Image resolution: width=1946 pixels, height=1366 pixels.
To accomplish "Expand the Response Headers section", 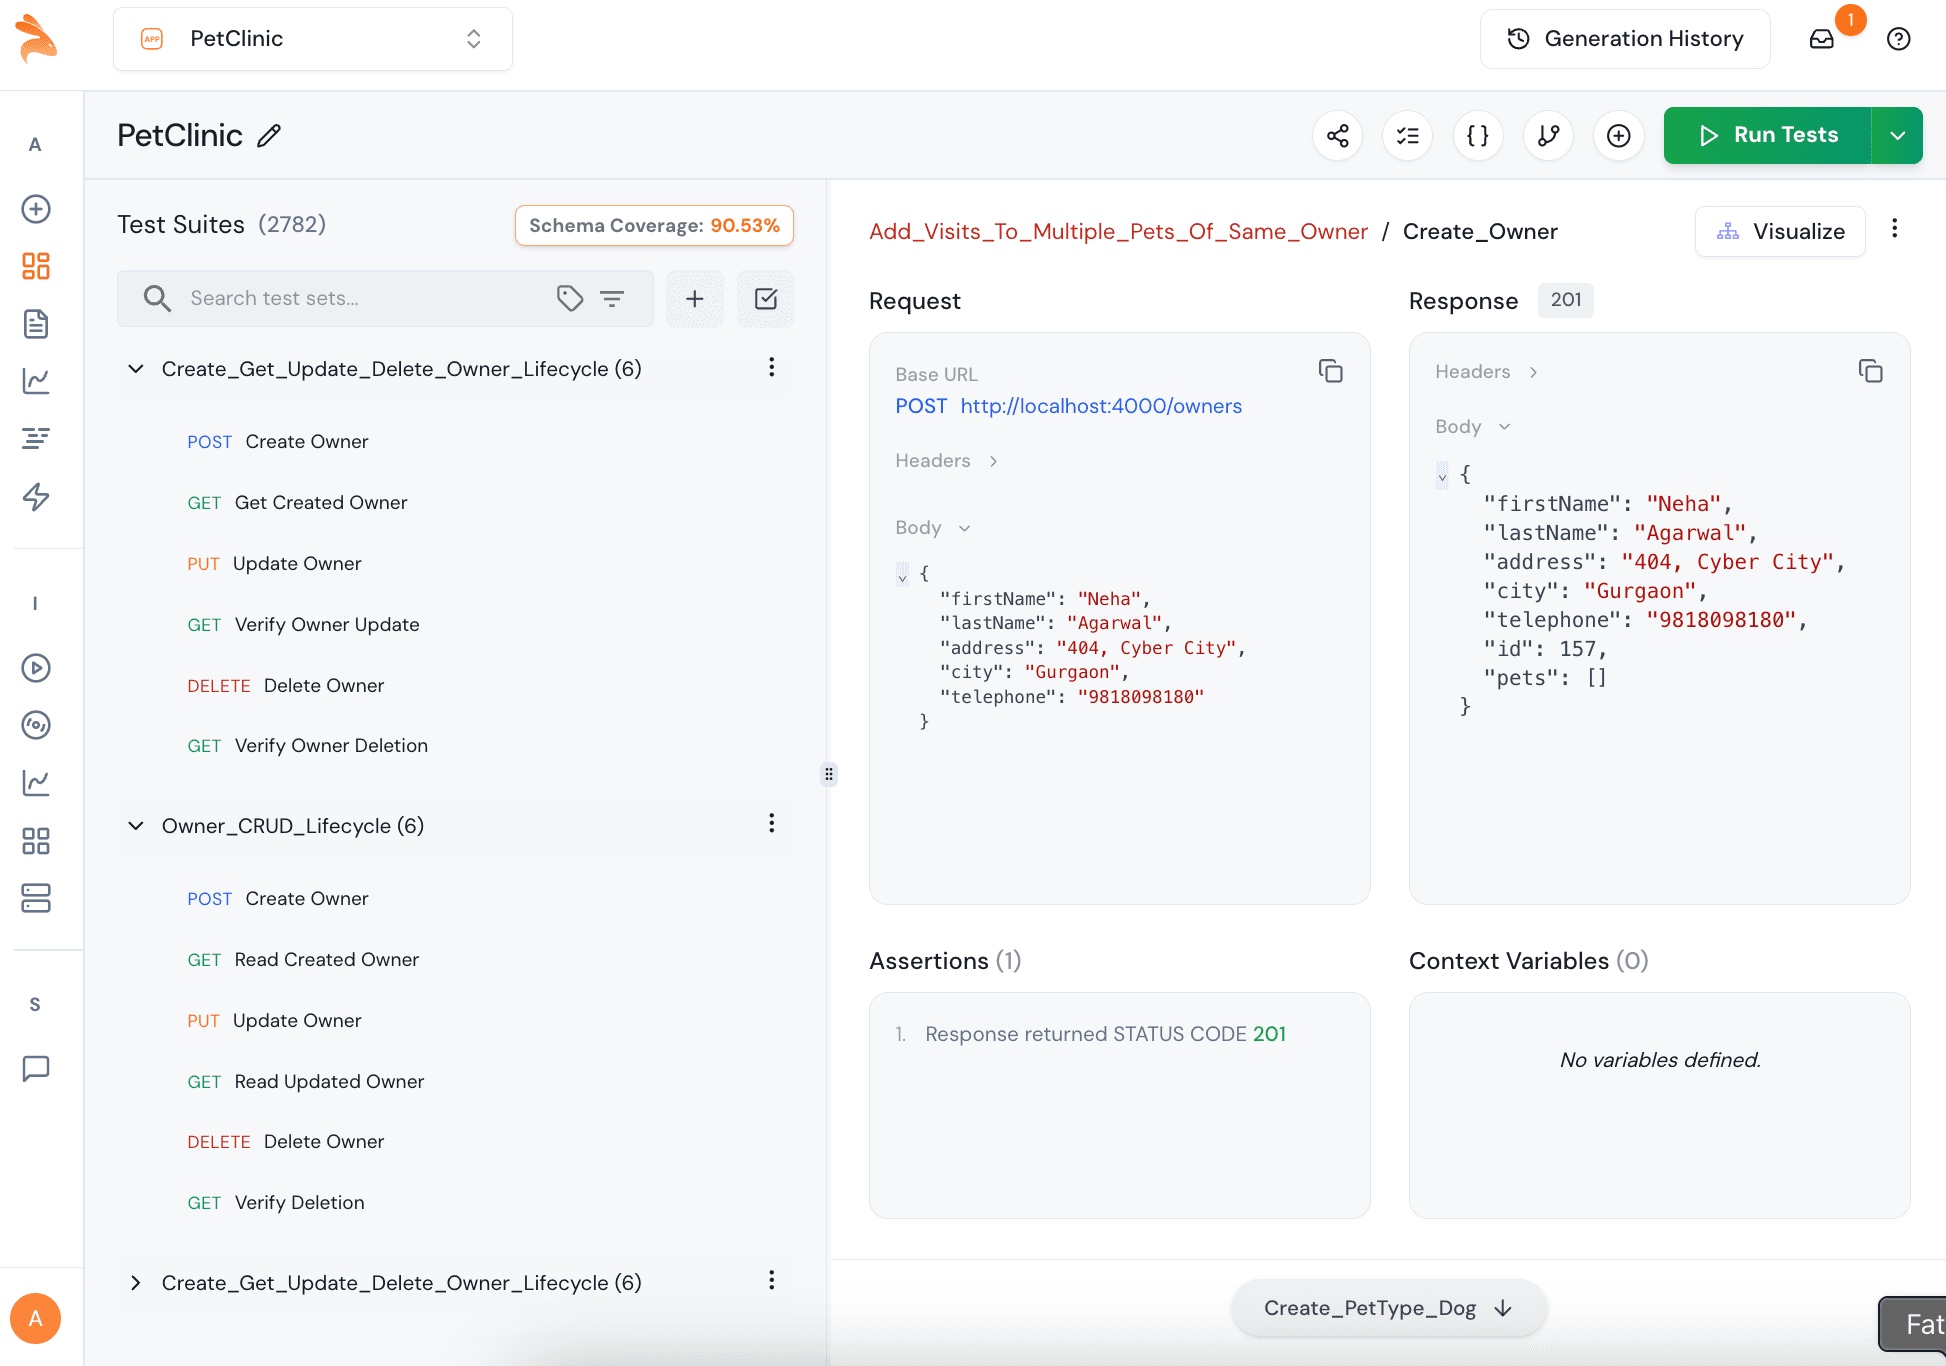I will pyautogui.click(x=1487, y=372).
